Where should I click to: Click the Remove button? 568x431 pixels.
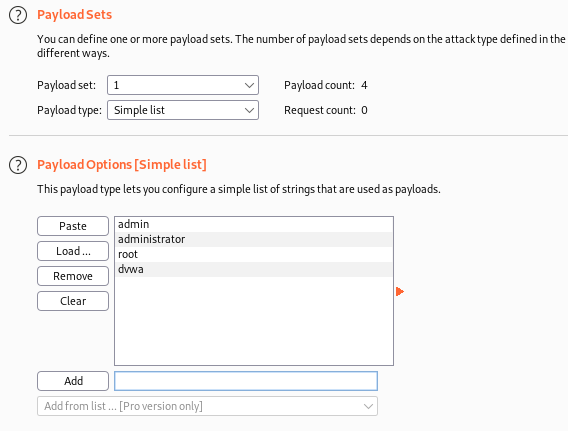tap(73, 276)
